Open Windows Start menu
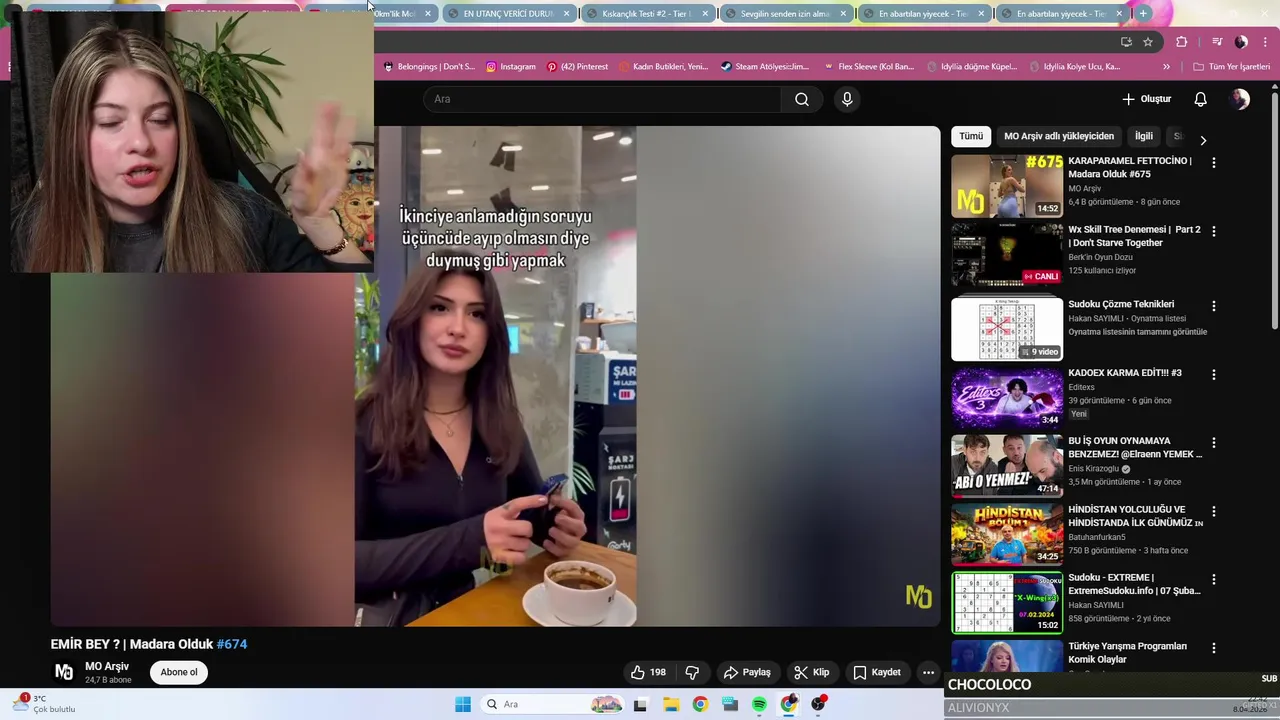Screen dimensions: 1280x720 click(x=463, y=704)
